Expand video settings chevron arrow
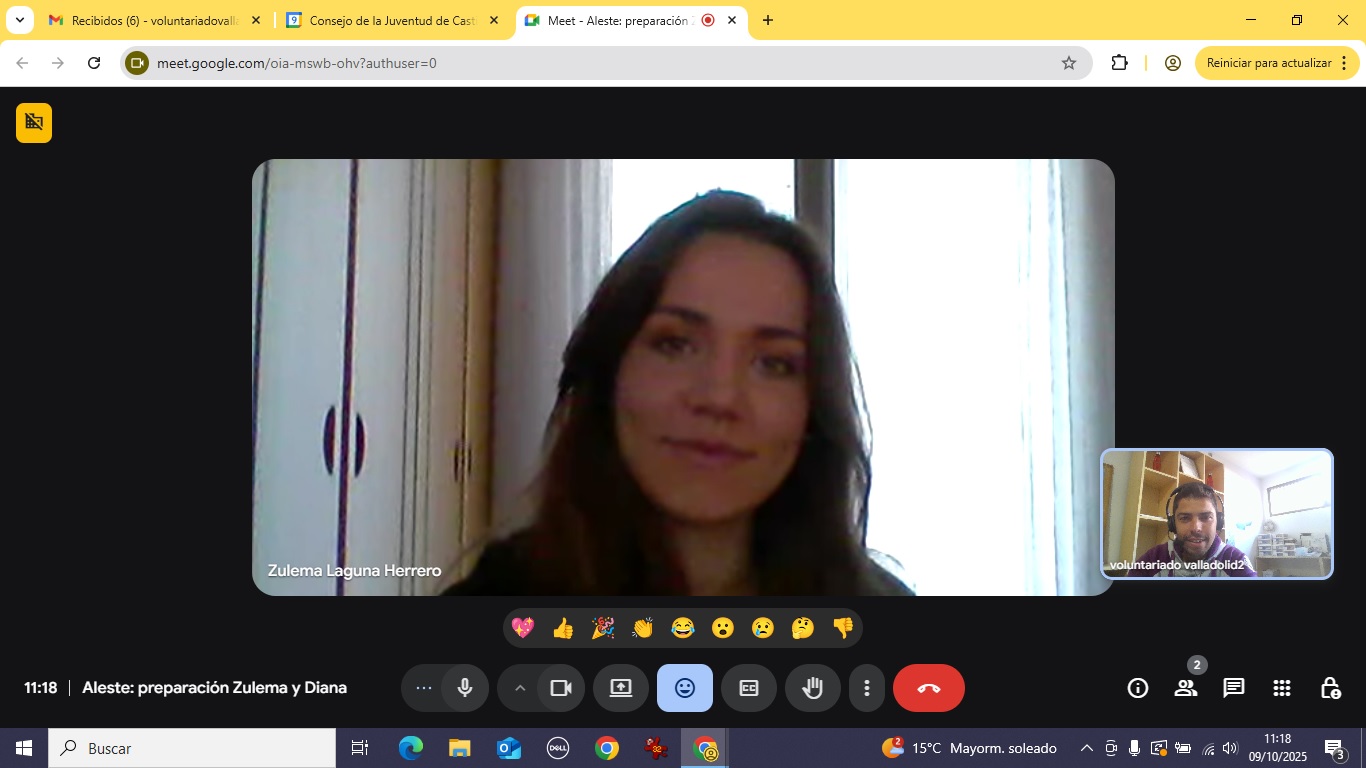The width and height of the screenshot is (1366, 768). click(519, 688)
